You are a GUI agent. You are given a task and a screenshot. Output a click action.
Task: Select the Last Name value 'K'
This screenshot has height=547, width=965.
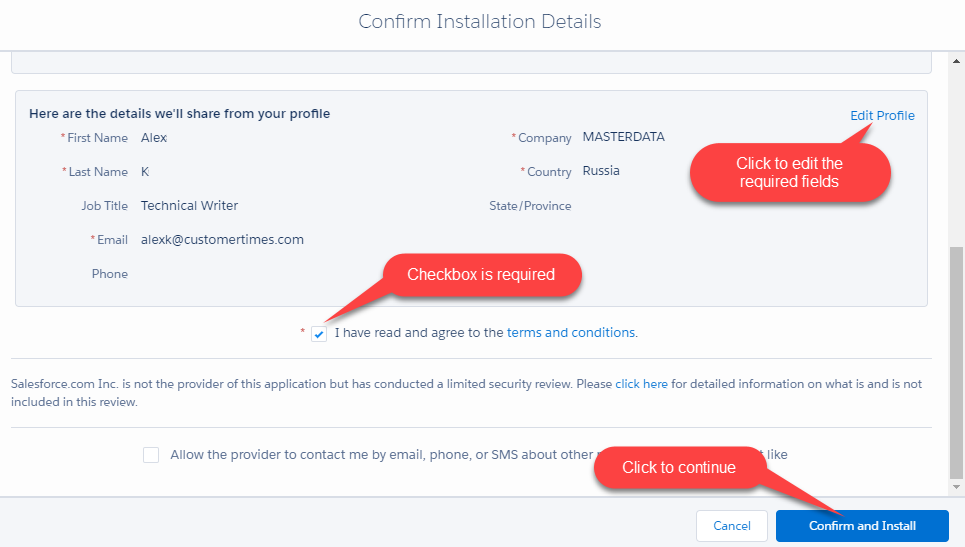(x=145, y=172)
